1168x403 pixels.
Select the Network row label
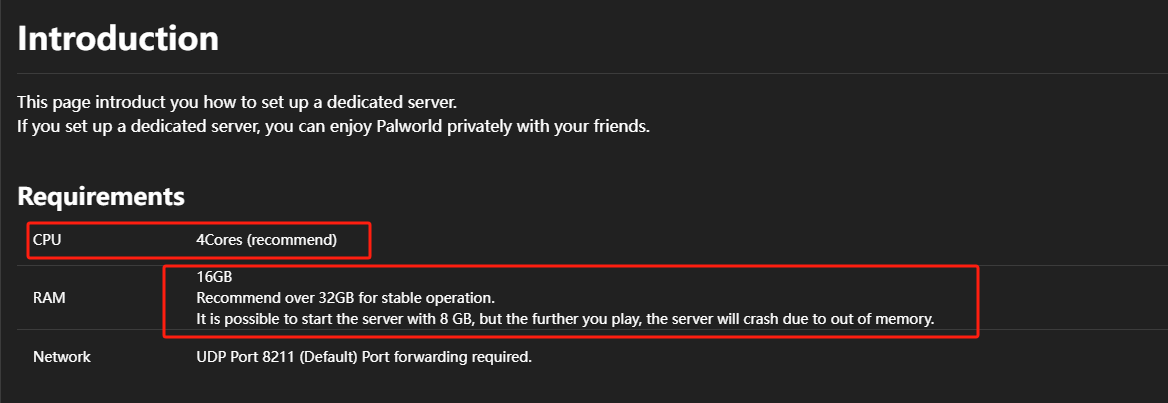pyautogui.click(x=62, y=357)
